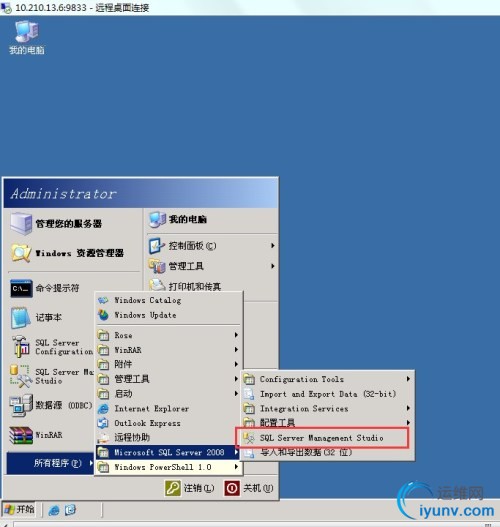Expand Windows PowerShell 1.0 folder
This screenshot has height=527, width=500.
[169, 467]
